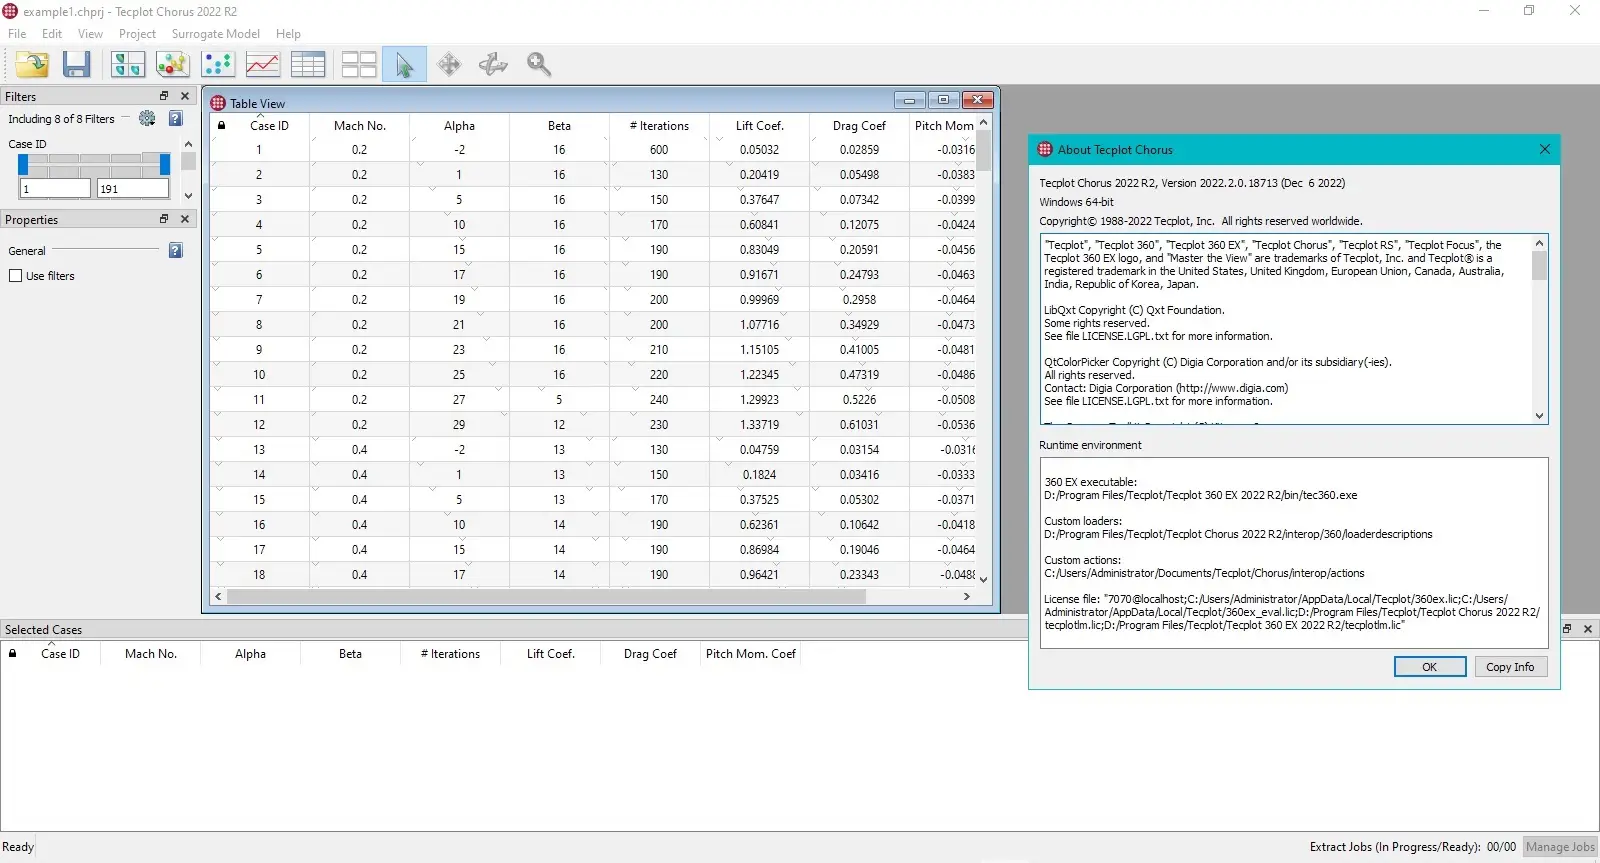The image size is (1600, 863).
Task: Create a line plot with the red line icon
Action: coord(262,64)
